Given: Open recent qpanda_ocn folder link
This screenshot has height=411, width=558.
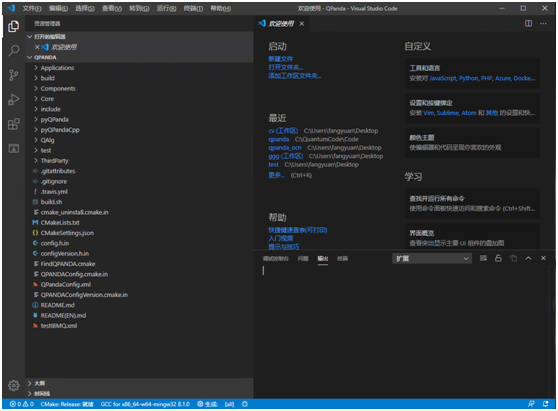Looking at the screenshot, I should point(285,148).
